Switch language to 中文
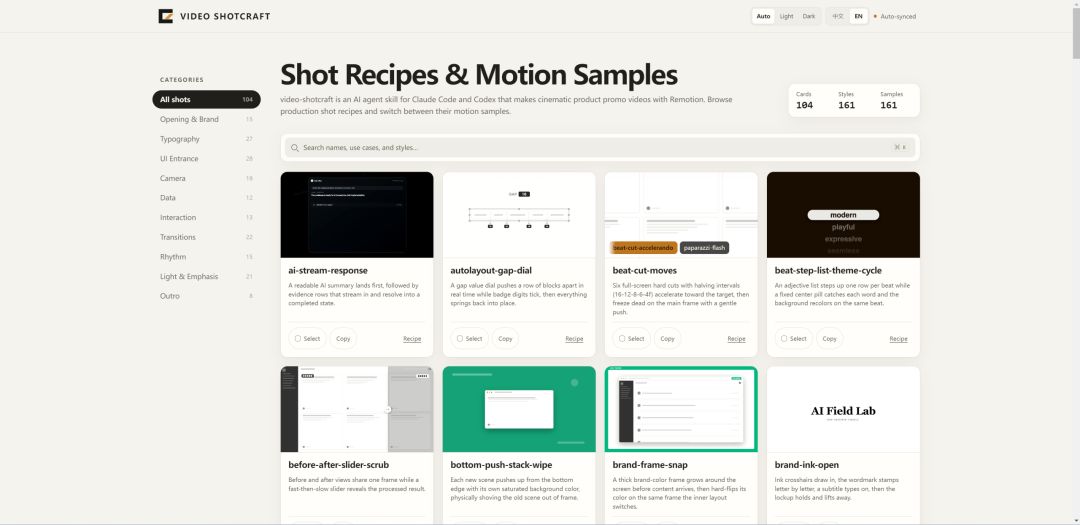 click(x=838, y=16)
